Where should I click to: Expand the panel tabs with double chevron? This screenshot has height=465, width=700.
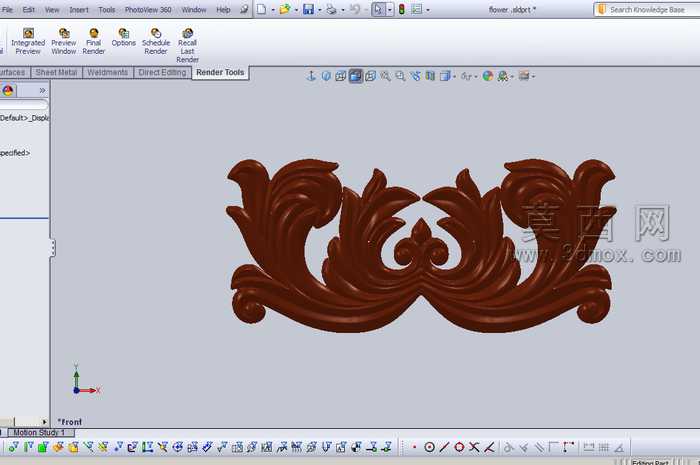coord(42,91)
